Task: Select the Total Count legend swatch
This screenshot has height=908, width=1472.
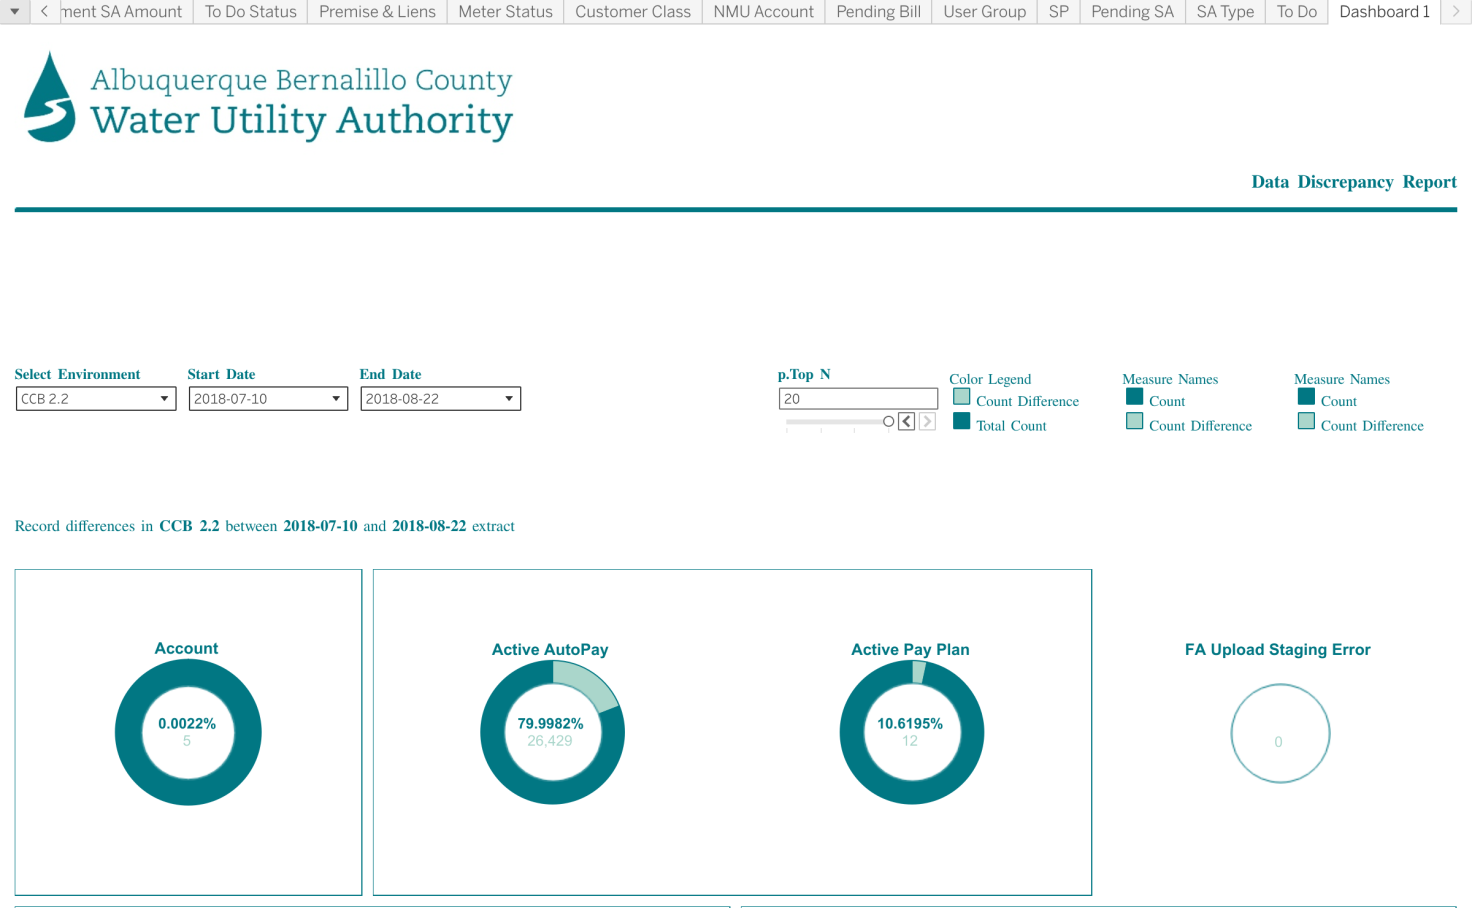Action: click(962, 422)
